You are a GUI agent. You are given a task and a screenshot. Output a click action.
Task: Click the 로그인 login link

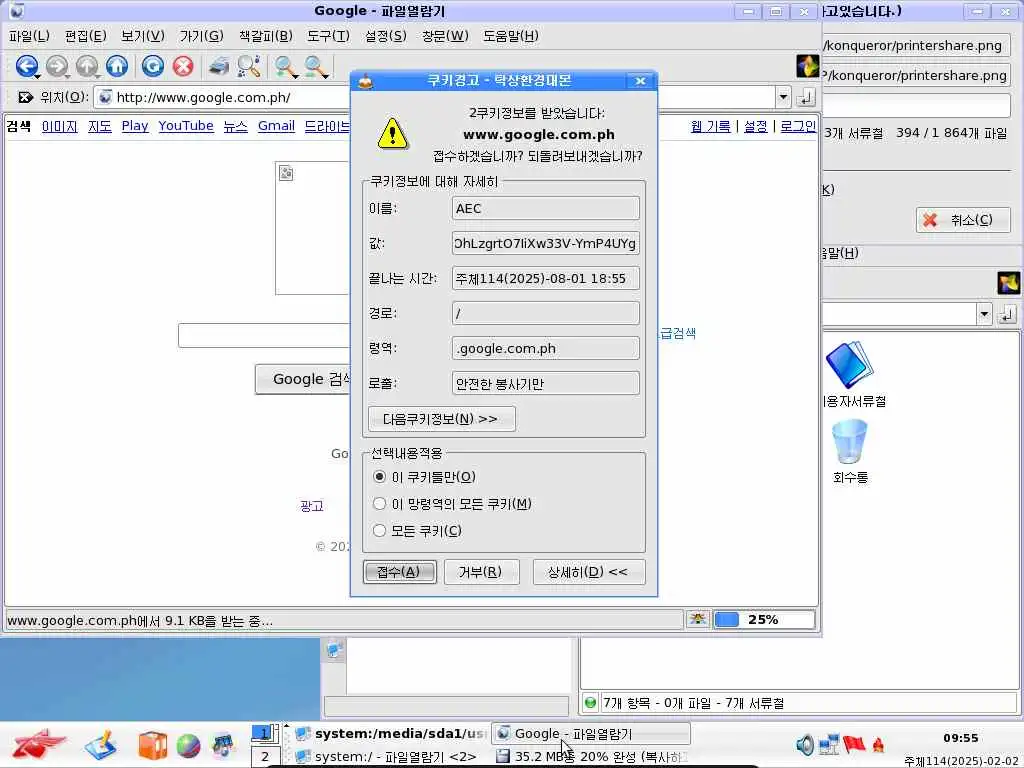(798, 125)
